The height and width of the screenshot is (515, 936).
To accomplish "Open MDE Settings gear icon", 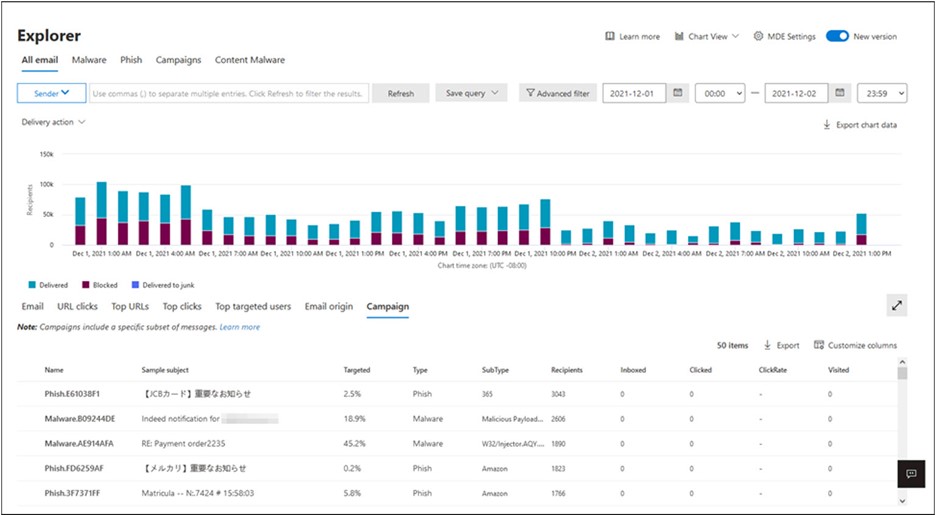I will pos(758,37).
